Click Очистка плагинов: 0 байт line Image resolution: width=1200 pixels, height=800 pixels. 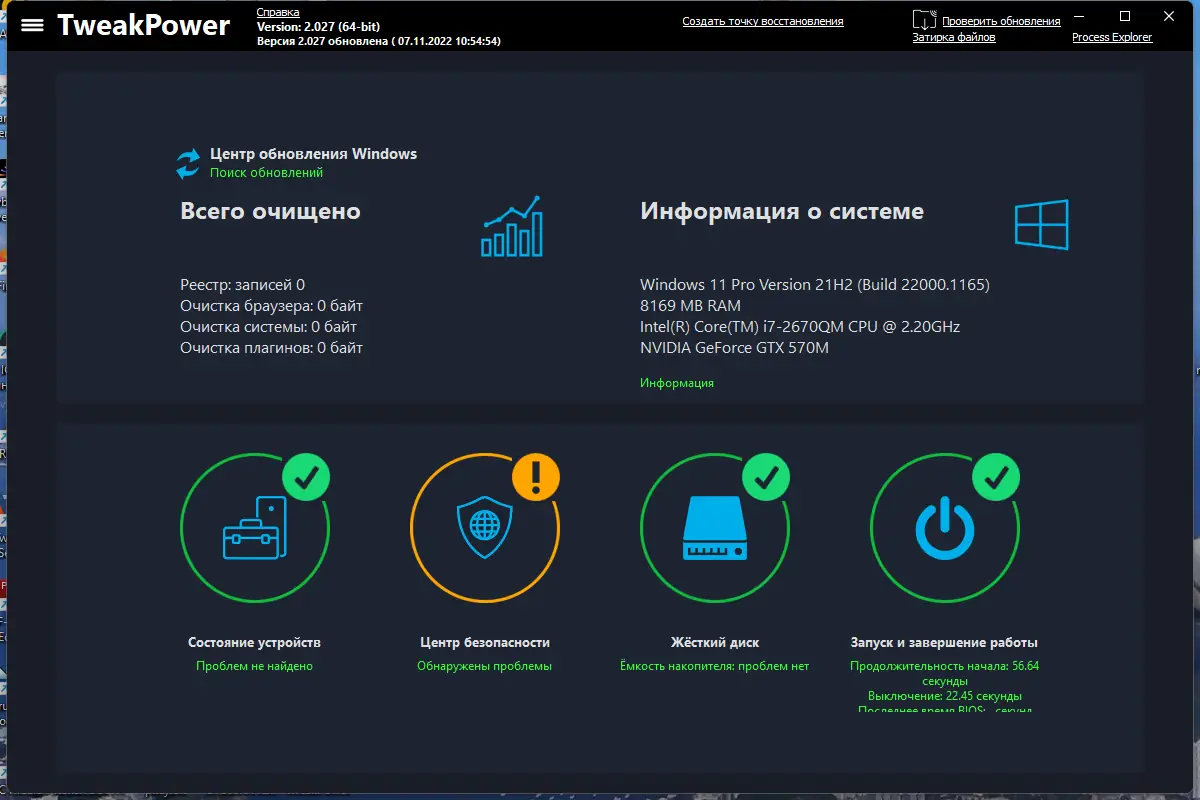(x=271, y=348)
